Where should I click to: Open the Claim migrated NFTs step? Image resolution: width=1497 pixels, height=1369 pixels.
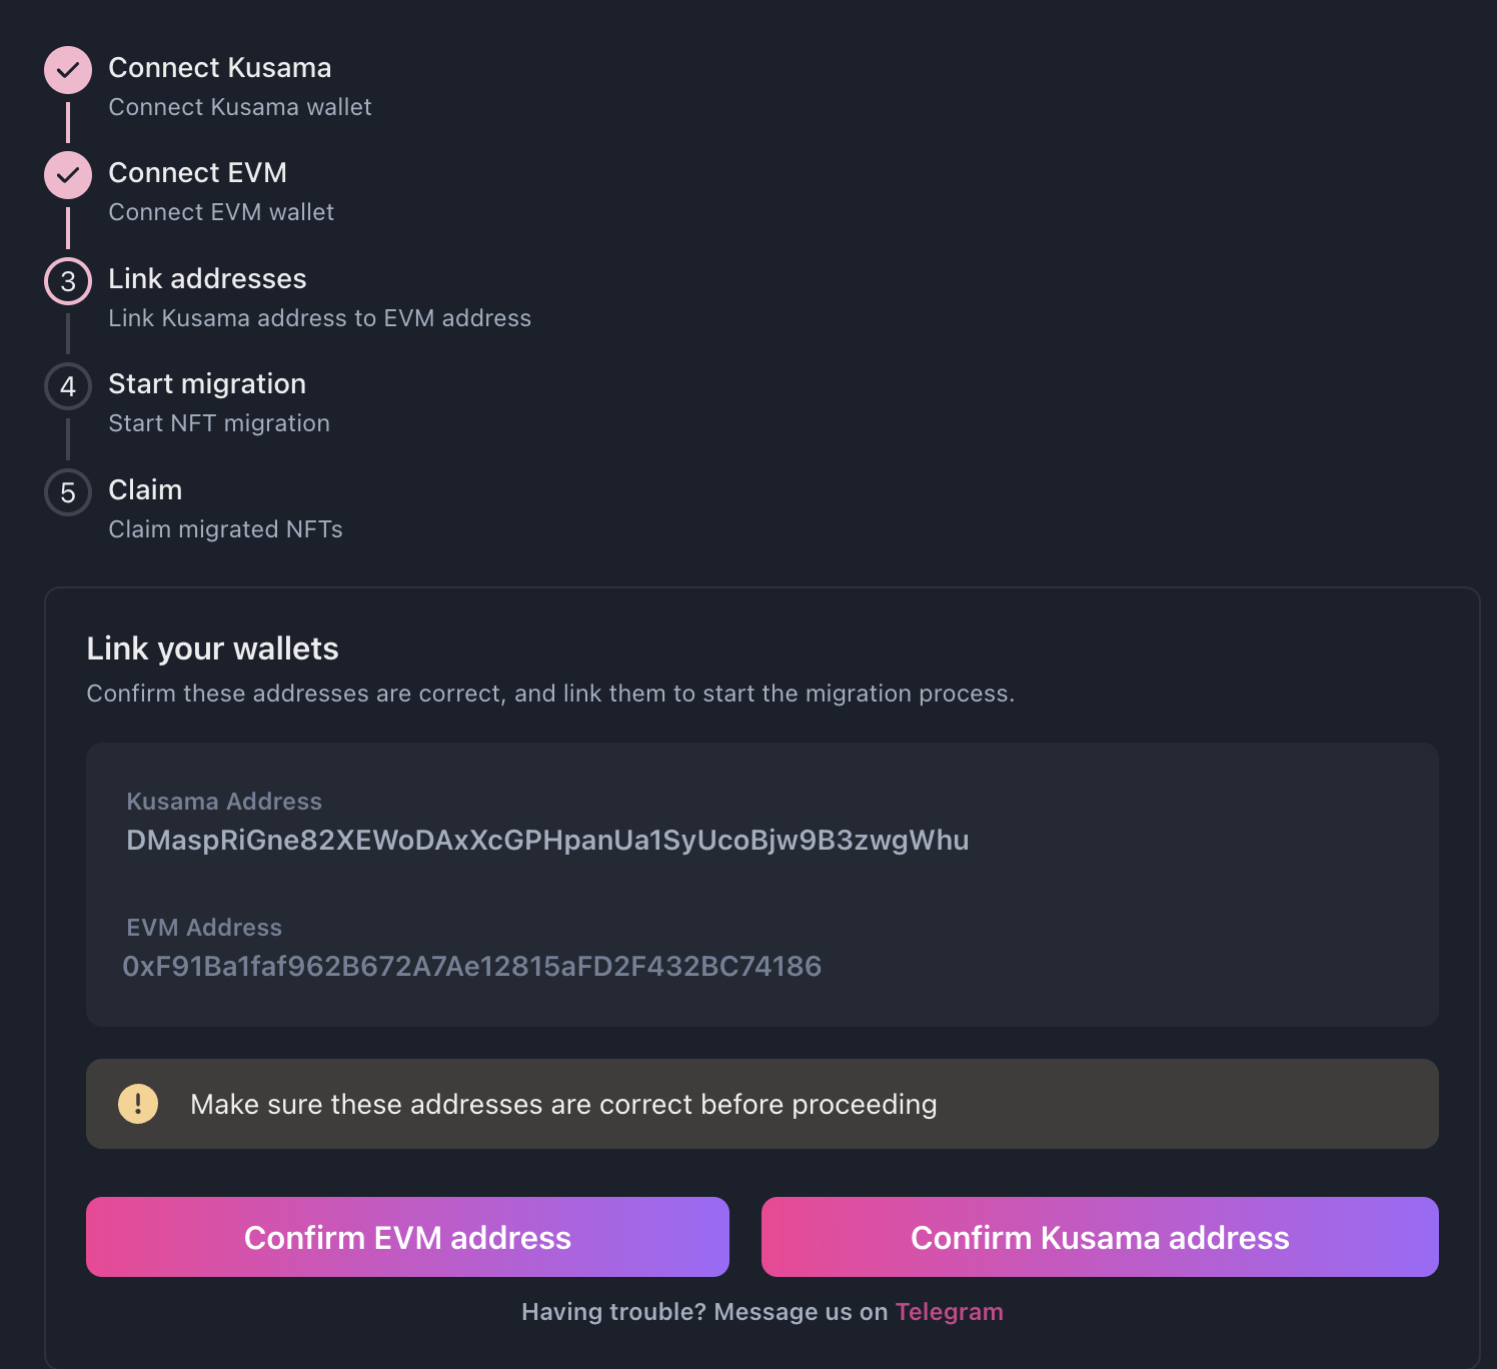(x=225, y=529)
